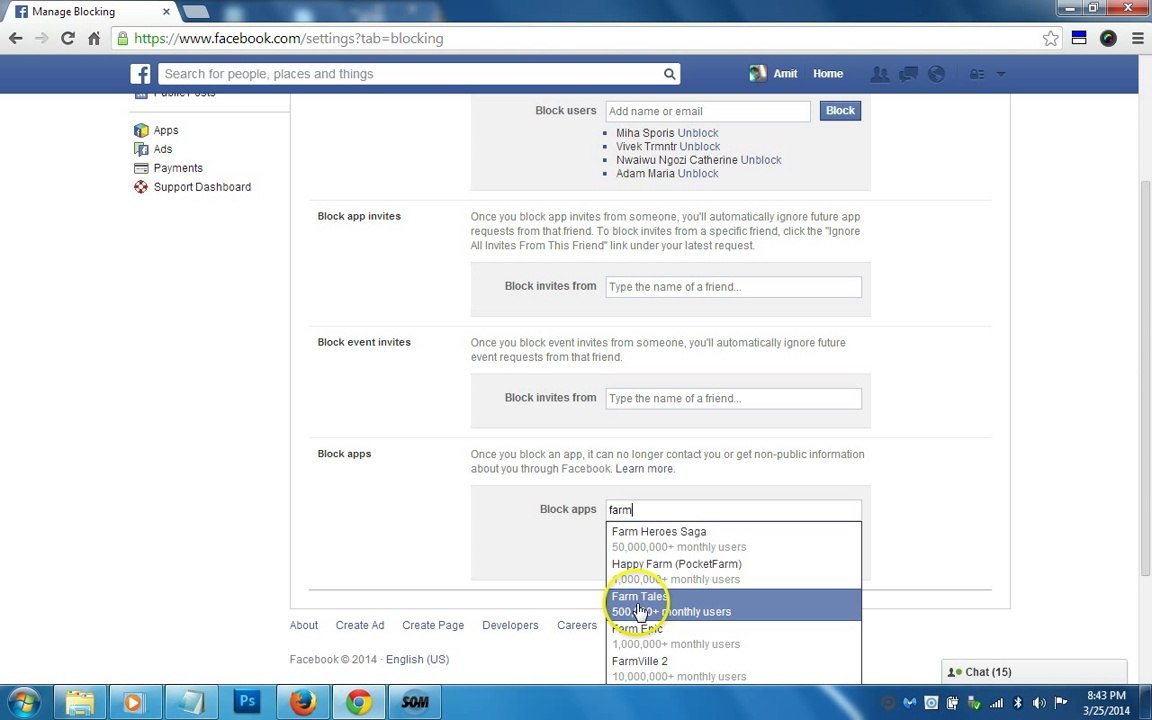
Task: Go back with the browser back arrow
Action: click(x=15, y=38)
